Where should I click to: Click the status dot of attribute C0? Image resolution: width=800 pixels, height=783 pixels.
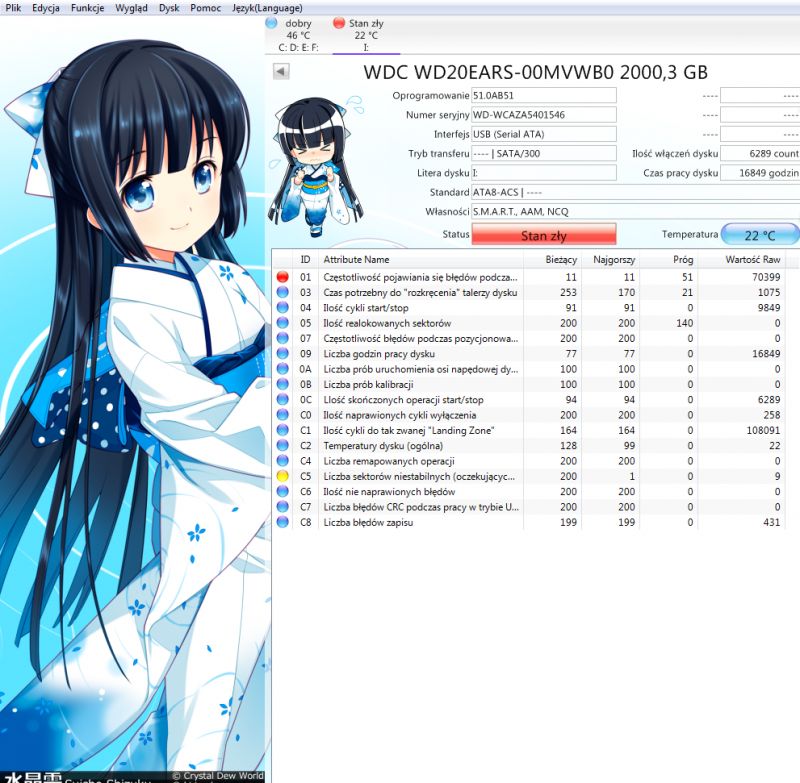tap(282, 415)
